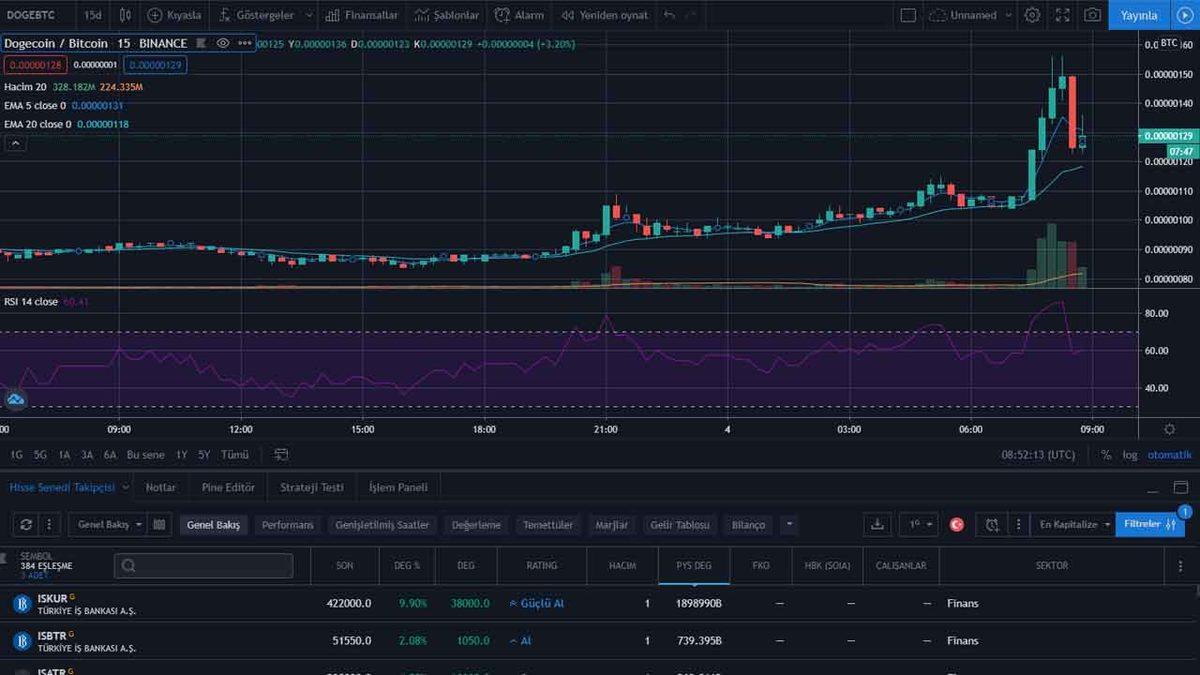
Task: Enable log scale on the chart
Action: point(1129,453)
